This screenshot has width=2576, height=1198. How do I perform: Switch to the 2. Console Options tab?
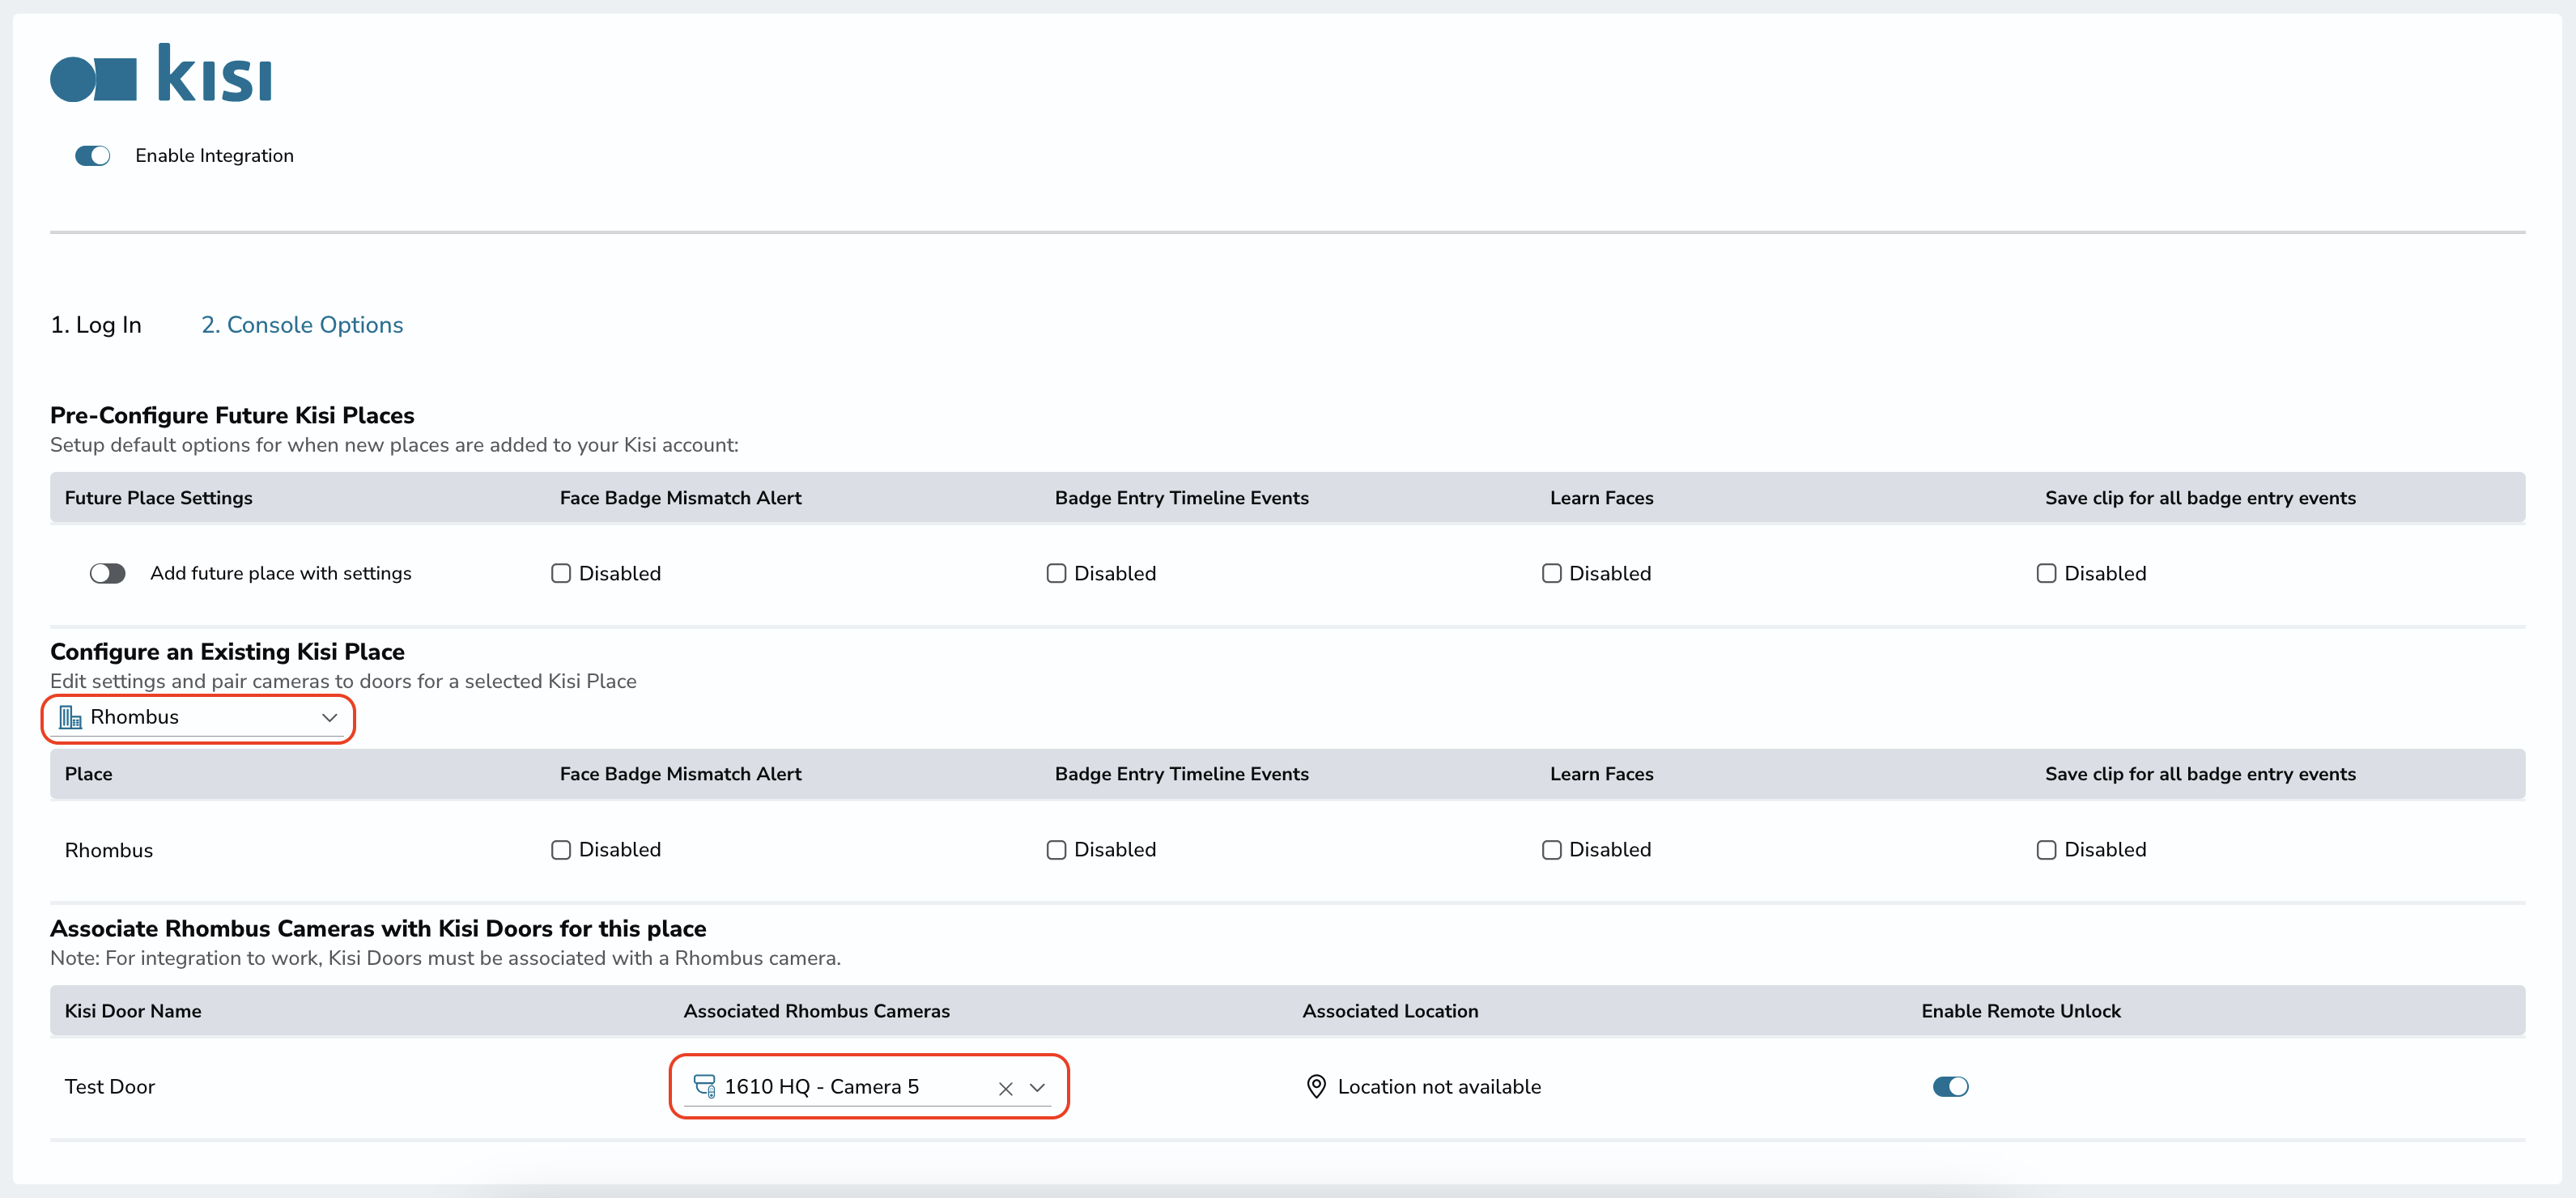(x=302, y=325)
